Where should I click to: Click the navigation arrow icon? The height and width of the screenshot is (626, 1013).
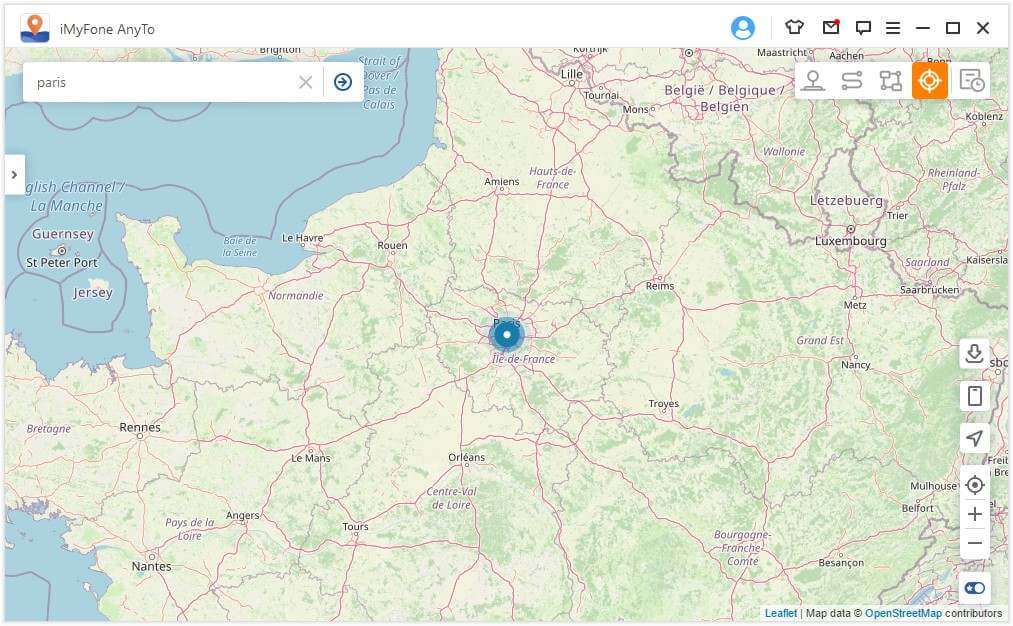coord(974,438)
